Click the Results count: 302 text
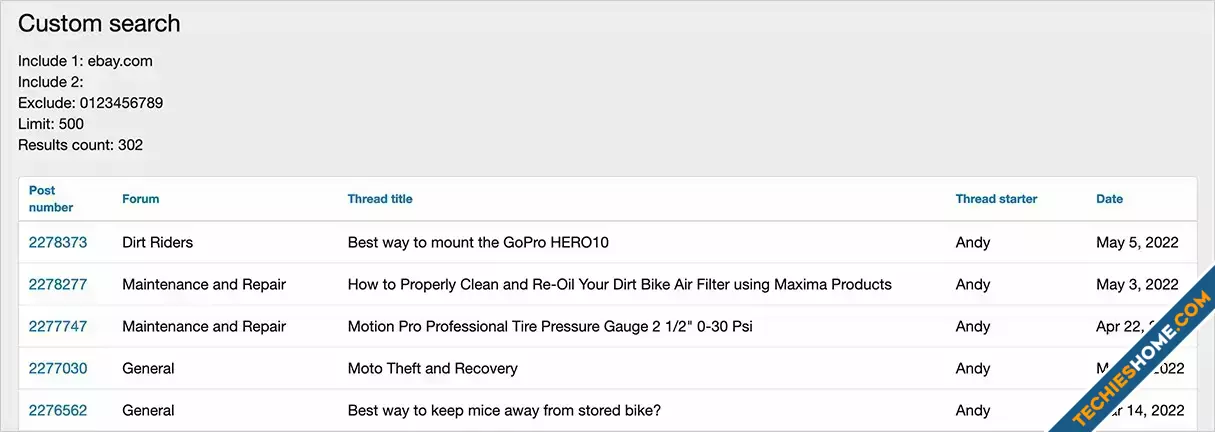1215x432 pixels. tap(80, 145)
